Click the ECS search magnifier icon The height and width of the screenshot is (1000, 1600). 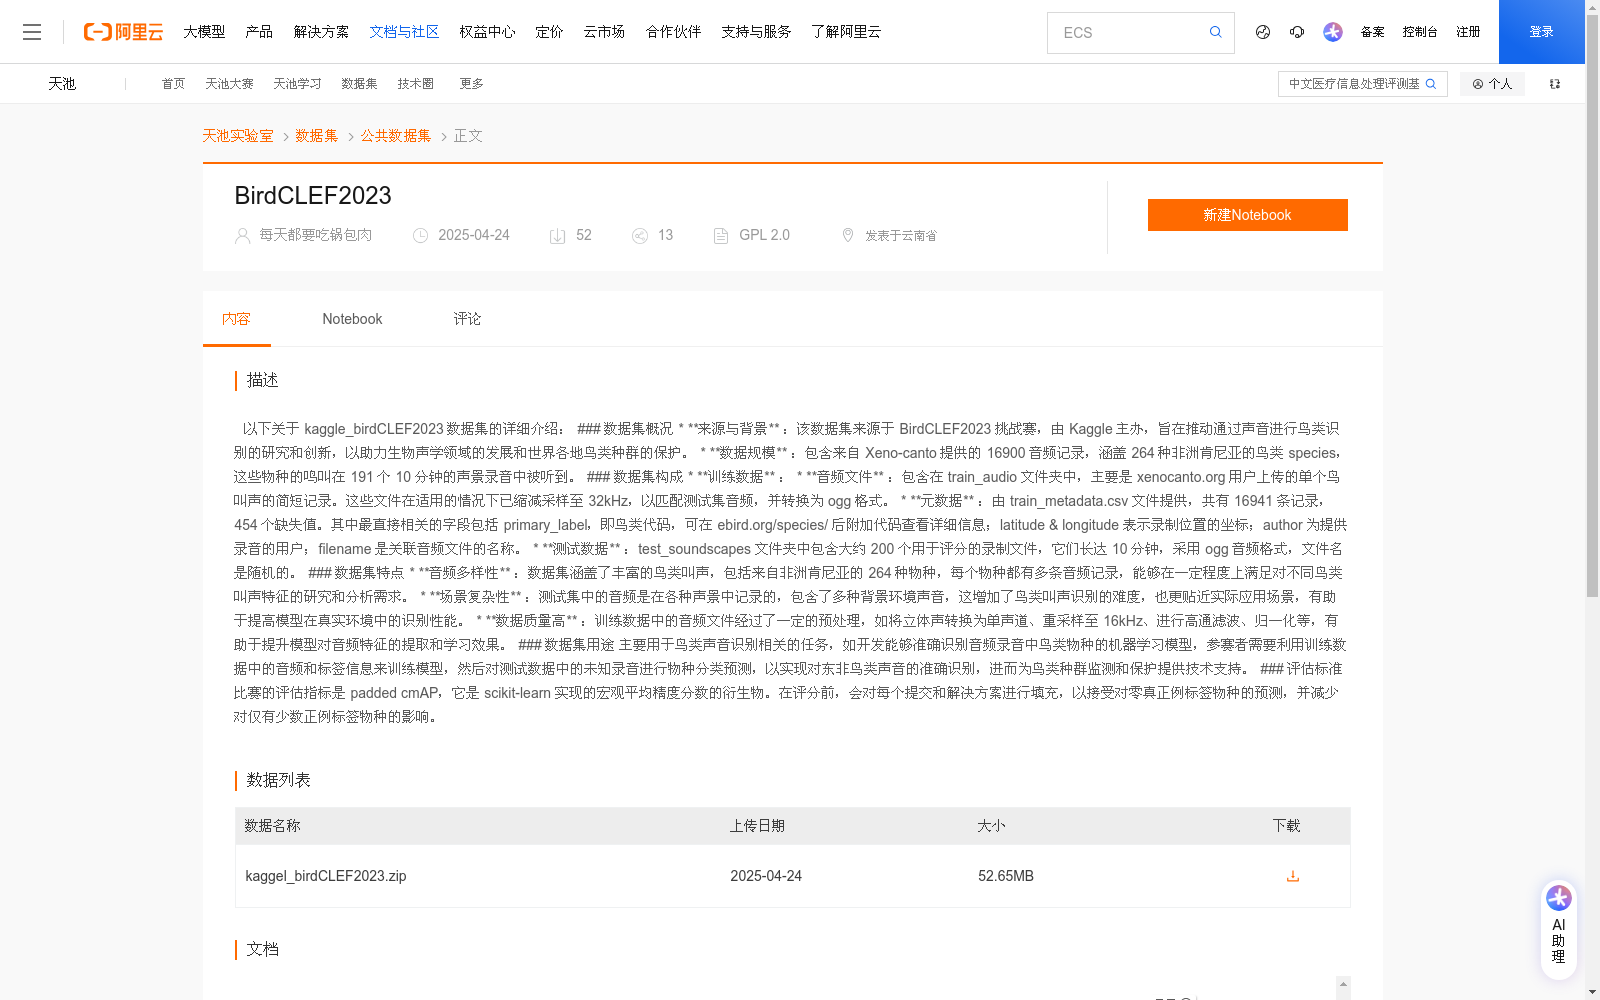tap(1215, 32)
